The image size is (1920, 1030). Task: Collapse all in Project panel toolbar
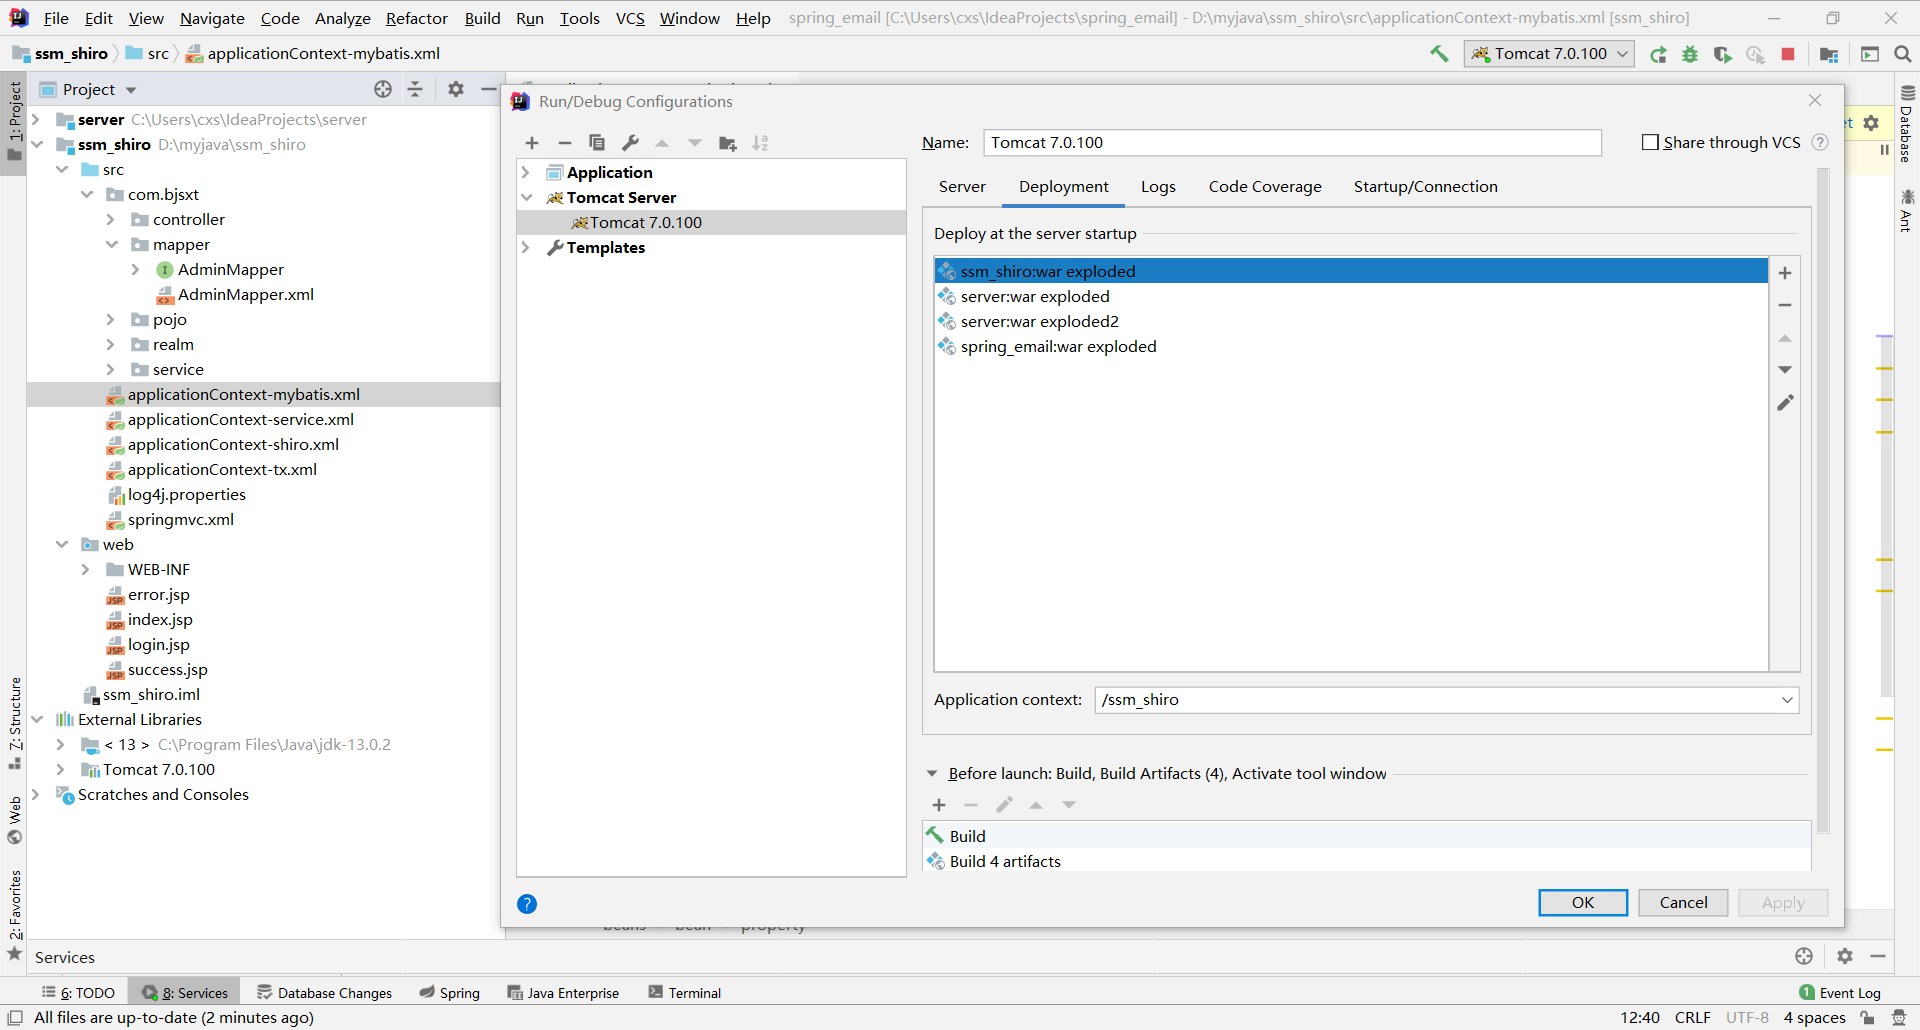[415, 89]
